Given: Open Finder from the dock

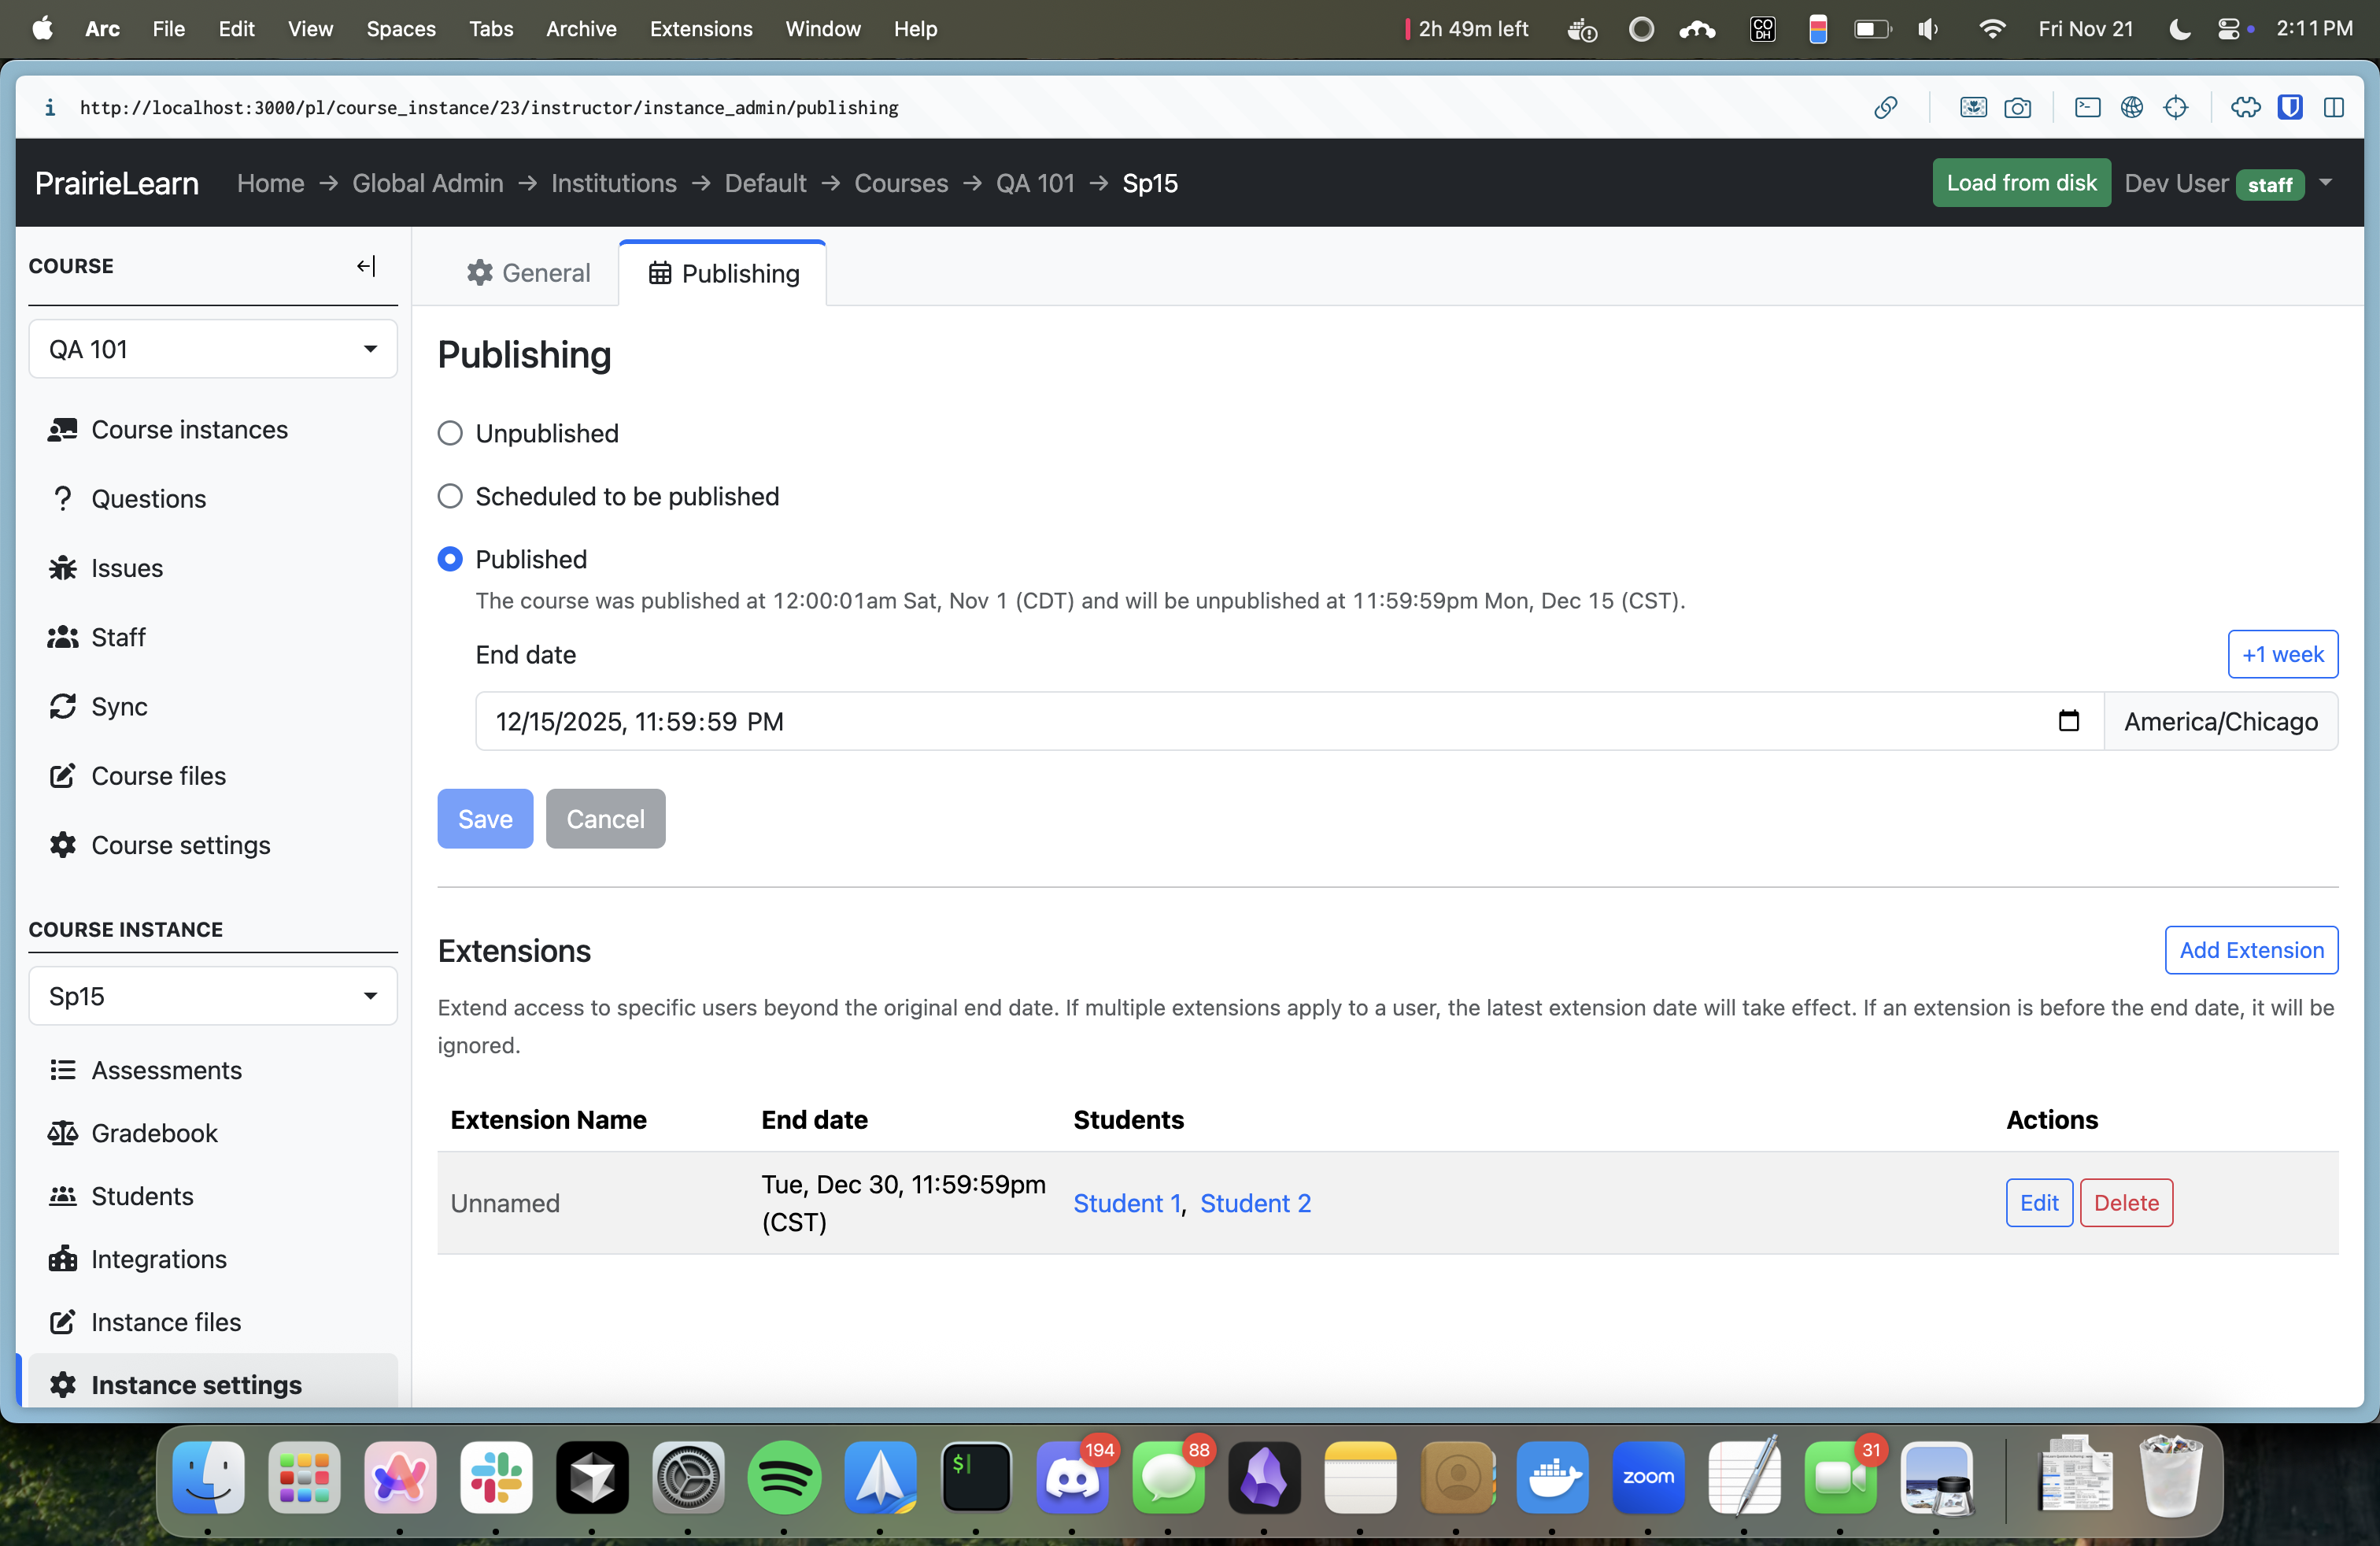Looking at the screenshot, I should point(208,1477).
